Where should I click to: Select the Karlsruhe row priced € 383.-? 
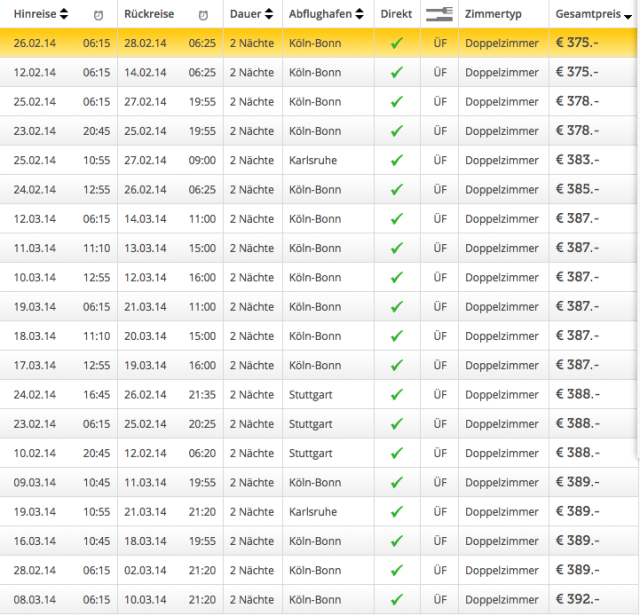point(318,160)
